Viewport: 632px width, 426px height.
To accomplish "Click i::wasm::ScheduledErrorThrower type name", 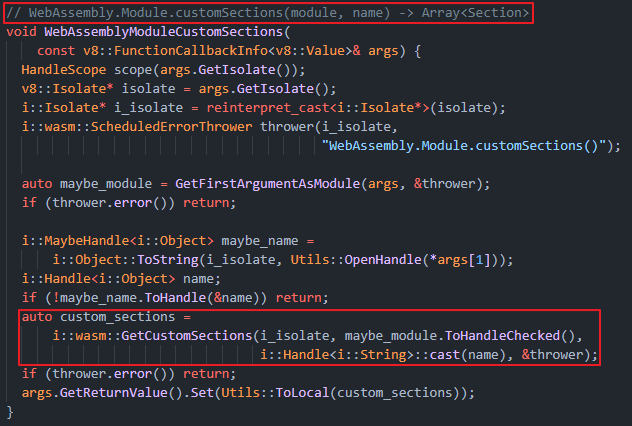I will coord(137,127).
